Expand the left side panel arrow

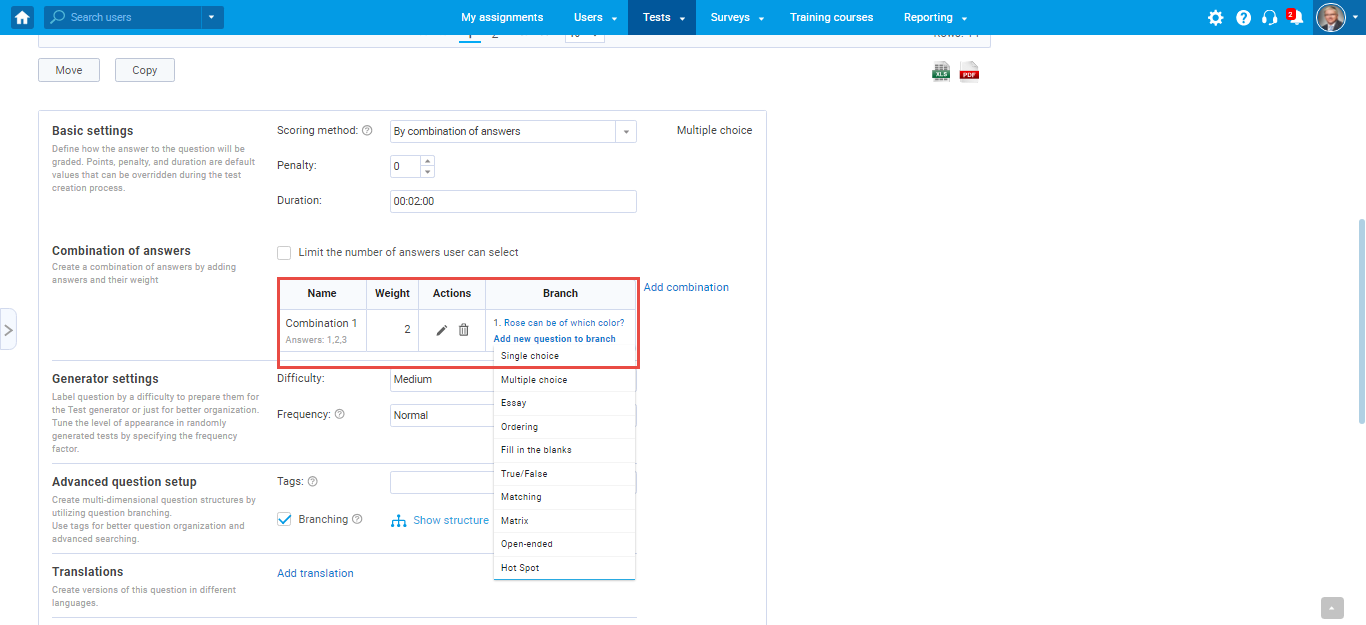[x=8, y=329]
